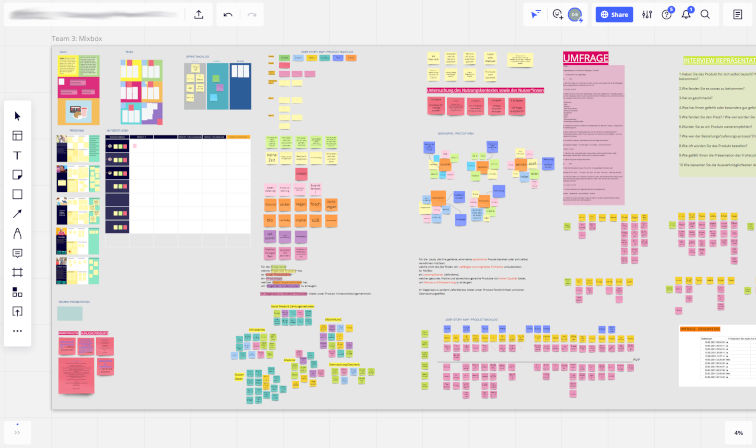Click the zoom level percentage indicator
The height and width of the screenshot is (448, 756).
738,432
